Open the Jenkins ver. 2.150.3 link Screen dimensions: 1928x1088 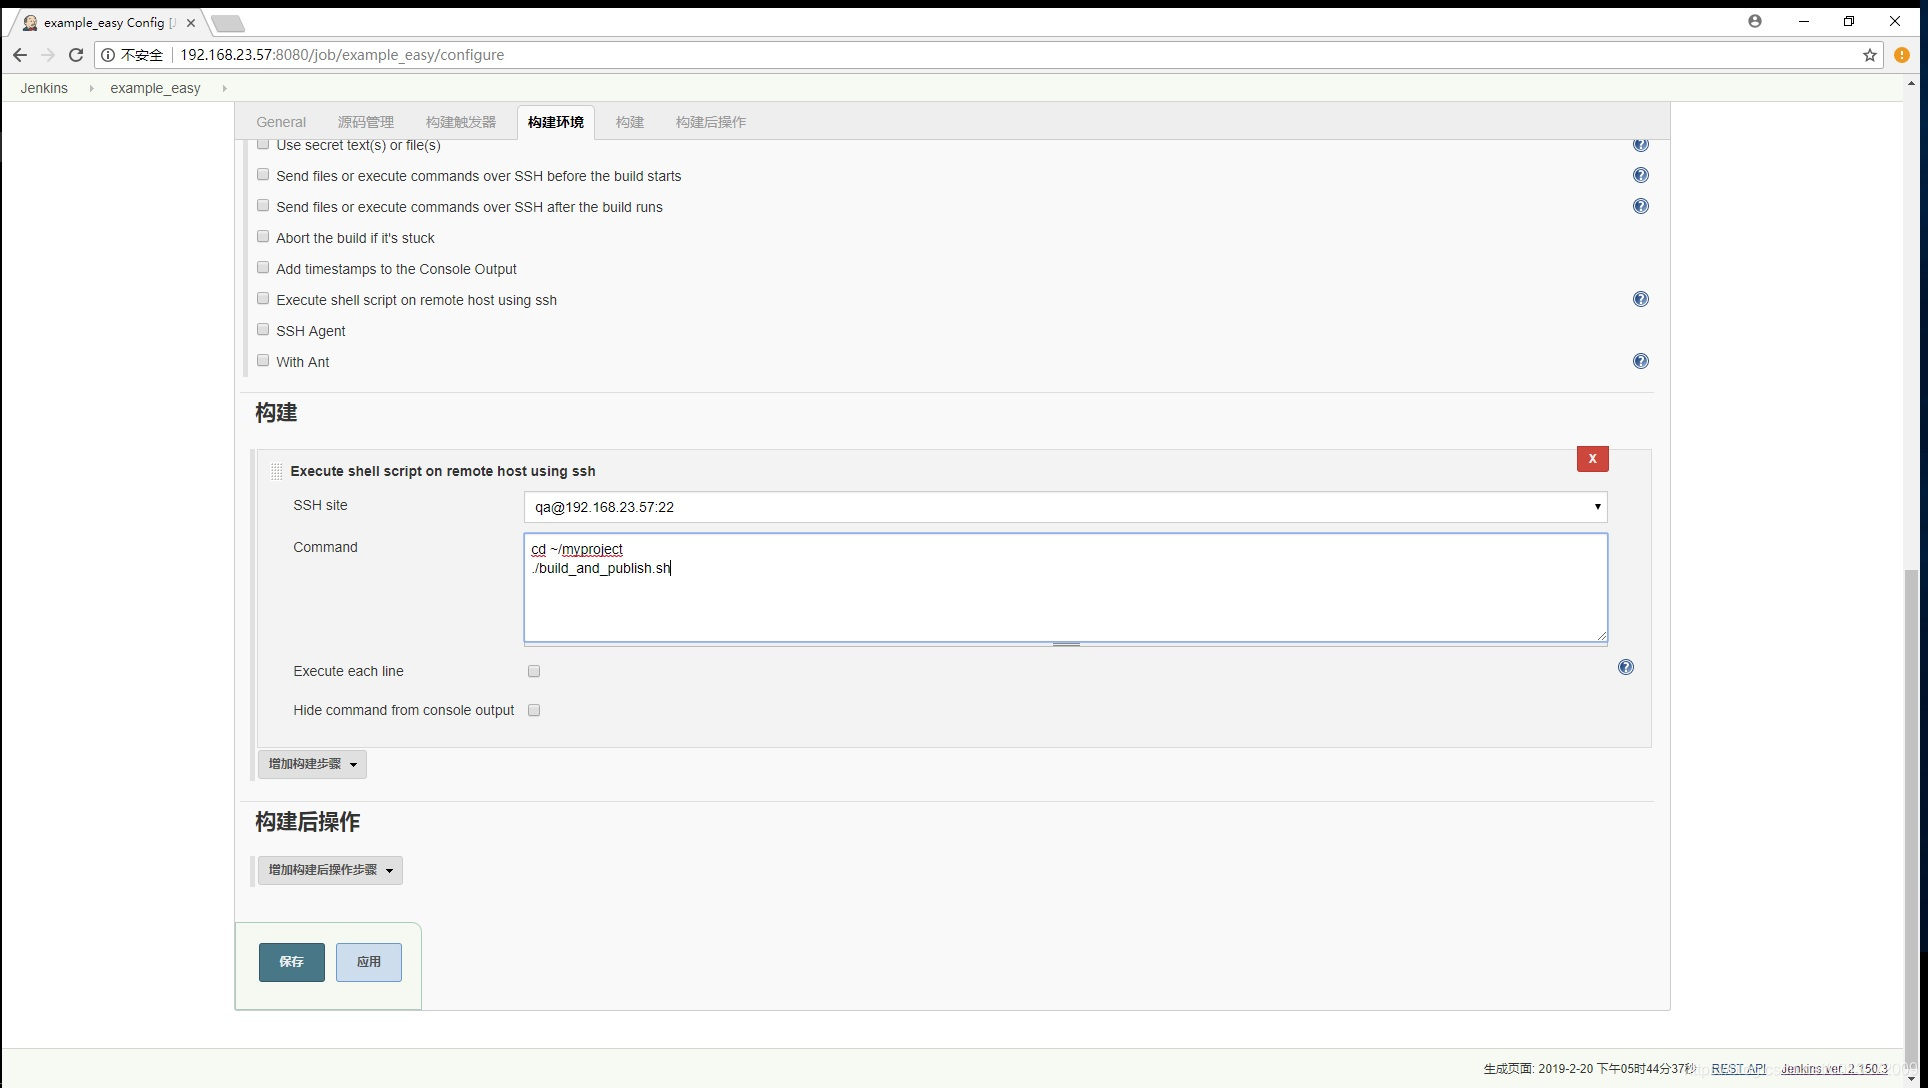point(1834,1069)
